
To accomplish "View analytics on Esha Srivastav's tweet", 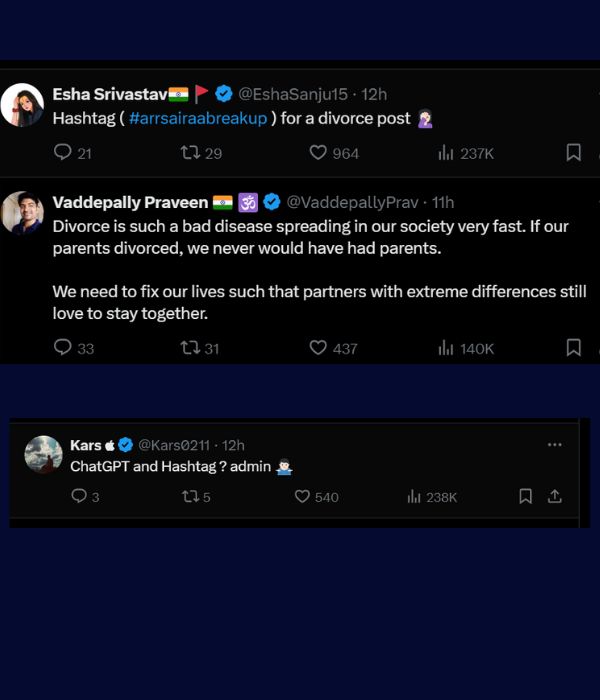I will pos(446,153).
